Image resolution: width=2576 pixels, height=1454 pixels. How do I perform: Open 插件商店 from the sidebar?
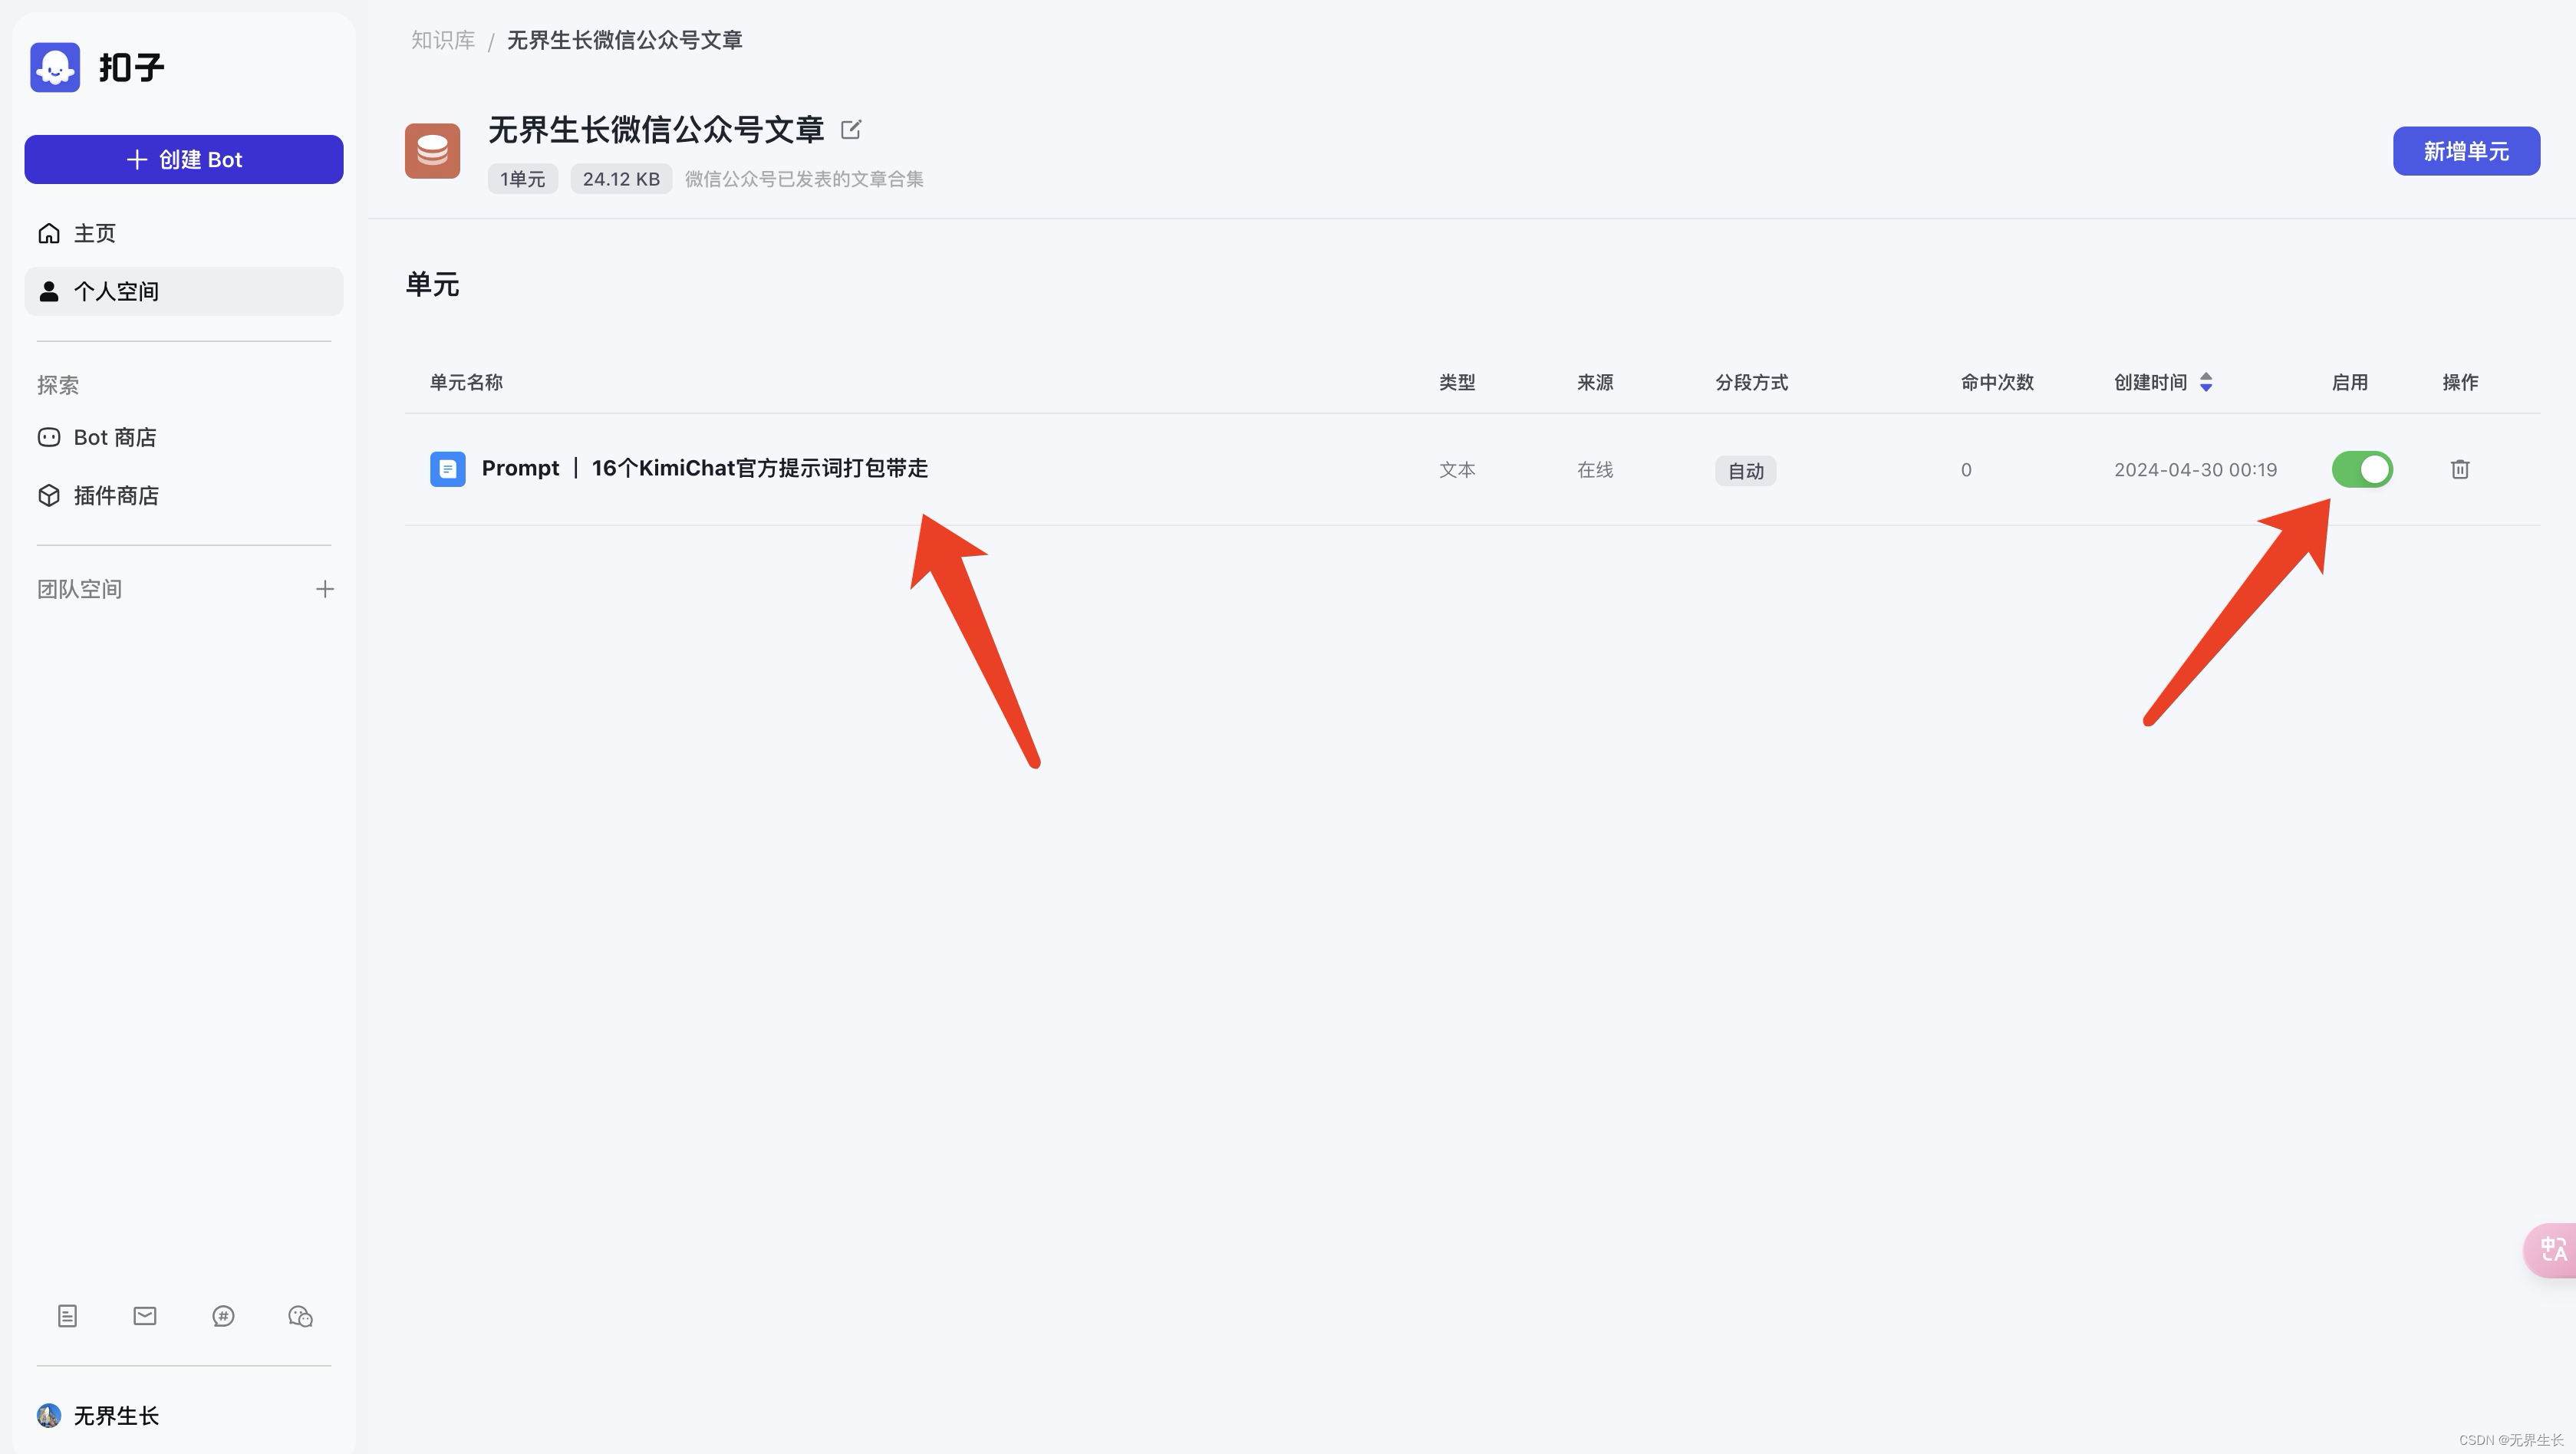click(x=116, y=495)
